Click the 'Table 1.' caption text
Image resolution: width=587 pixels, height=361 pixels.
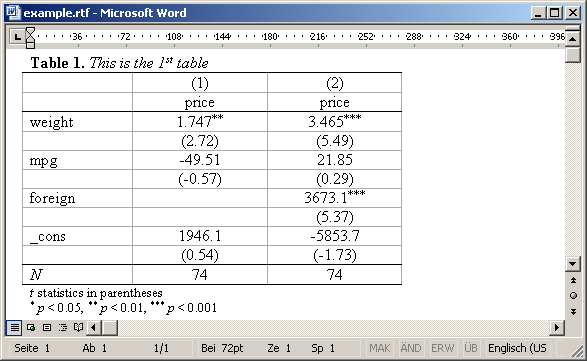(x=57, y=63)
